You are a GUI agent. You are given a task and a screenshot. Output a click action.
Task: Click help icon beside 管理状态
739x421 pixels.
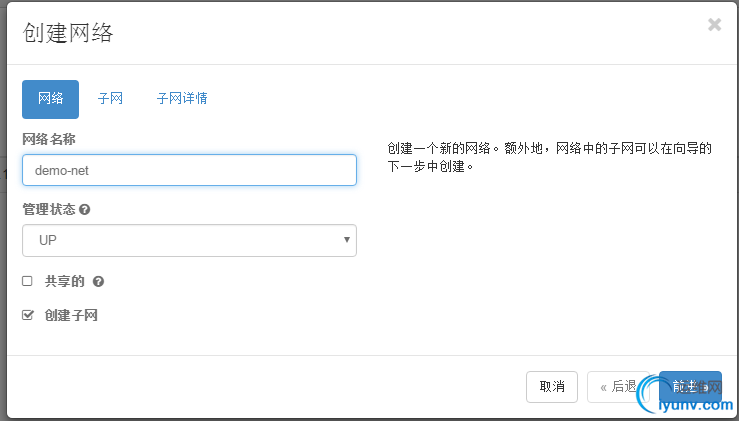click(x=85, y=210)
